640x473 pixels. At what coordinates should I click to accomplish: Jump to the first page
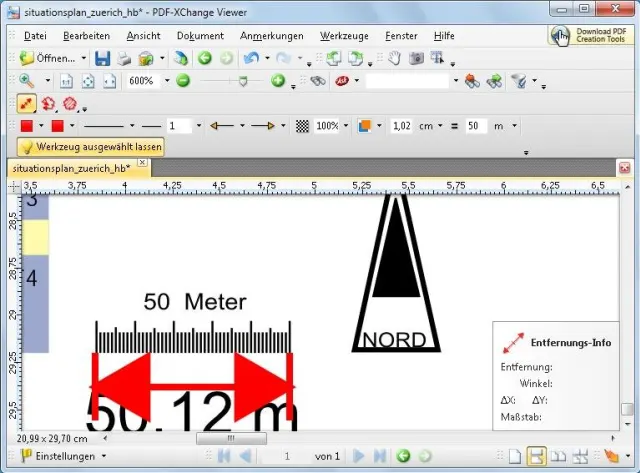coord(224,456)
